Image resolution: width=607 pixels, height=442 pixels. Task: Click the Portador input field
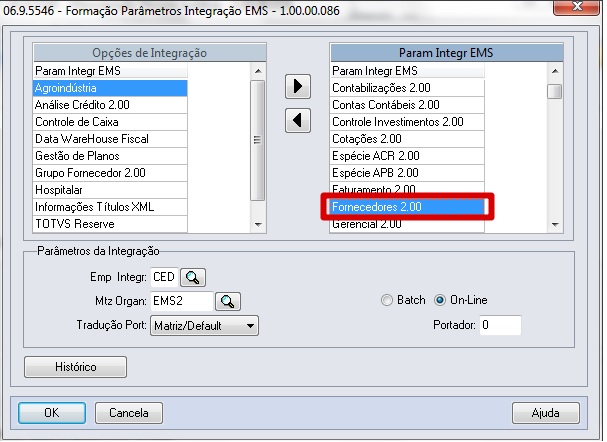point(500,325)
